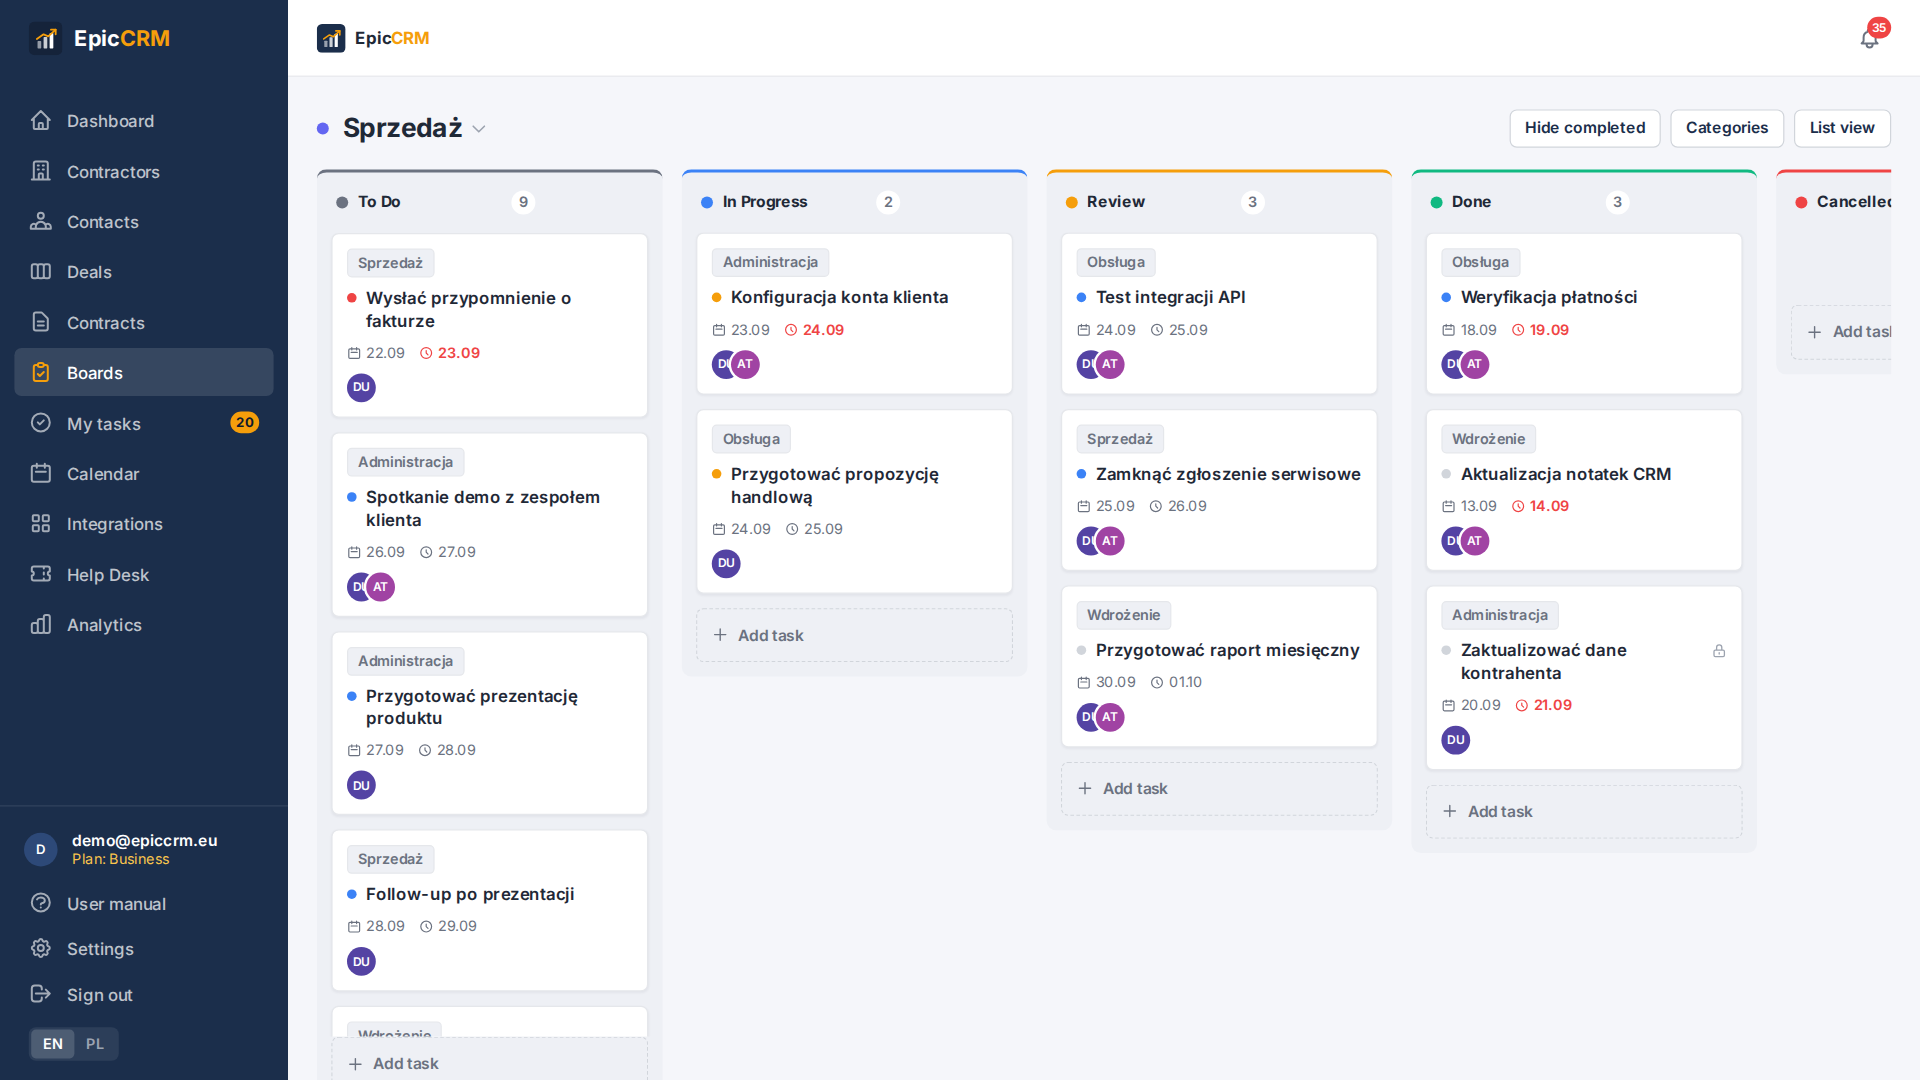Switch to List view
This screenshot has width=1920, height=1080.
click(x=1842, y=128)
